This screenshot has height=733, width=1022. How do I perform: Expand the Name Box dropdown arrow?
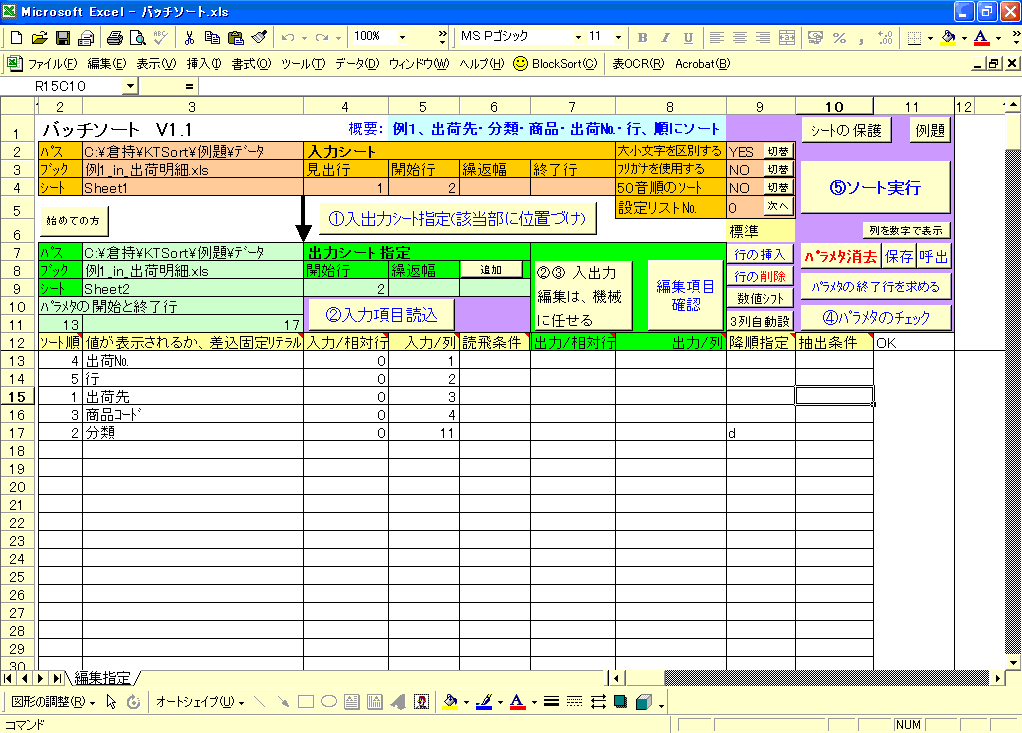coord(129,87)
